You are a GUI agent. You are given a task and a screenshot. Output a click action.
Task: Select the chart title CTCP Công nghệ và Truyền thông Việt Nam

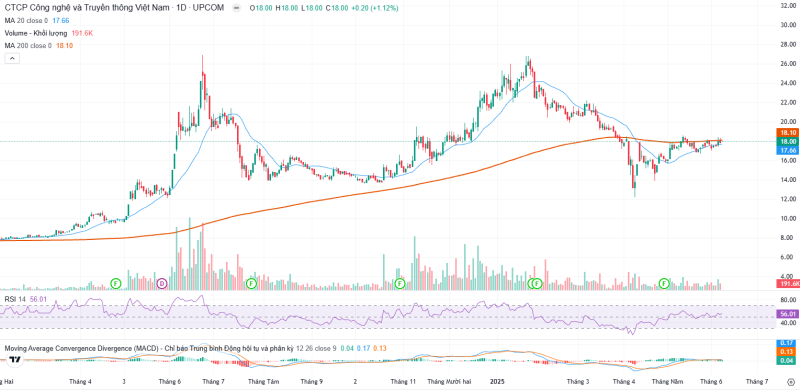(x=87, y=9)
